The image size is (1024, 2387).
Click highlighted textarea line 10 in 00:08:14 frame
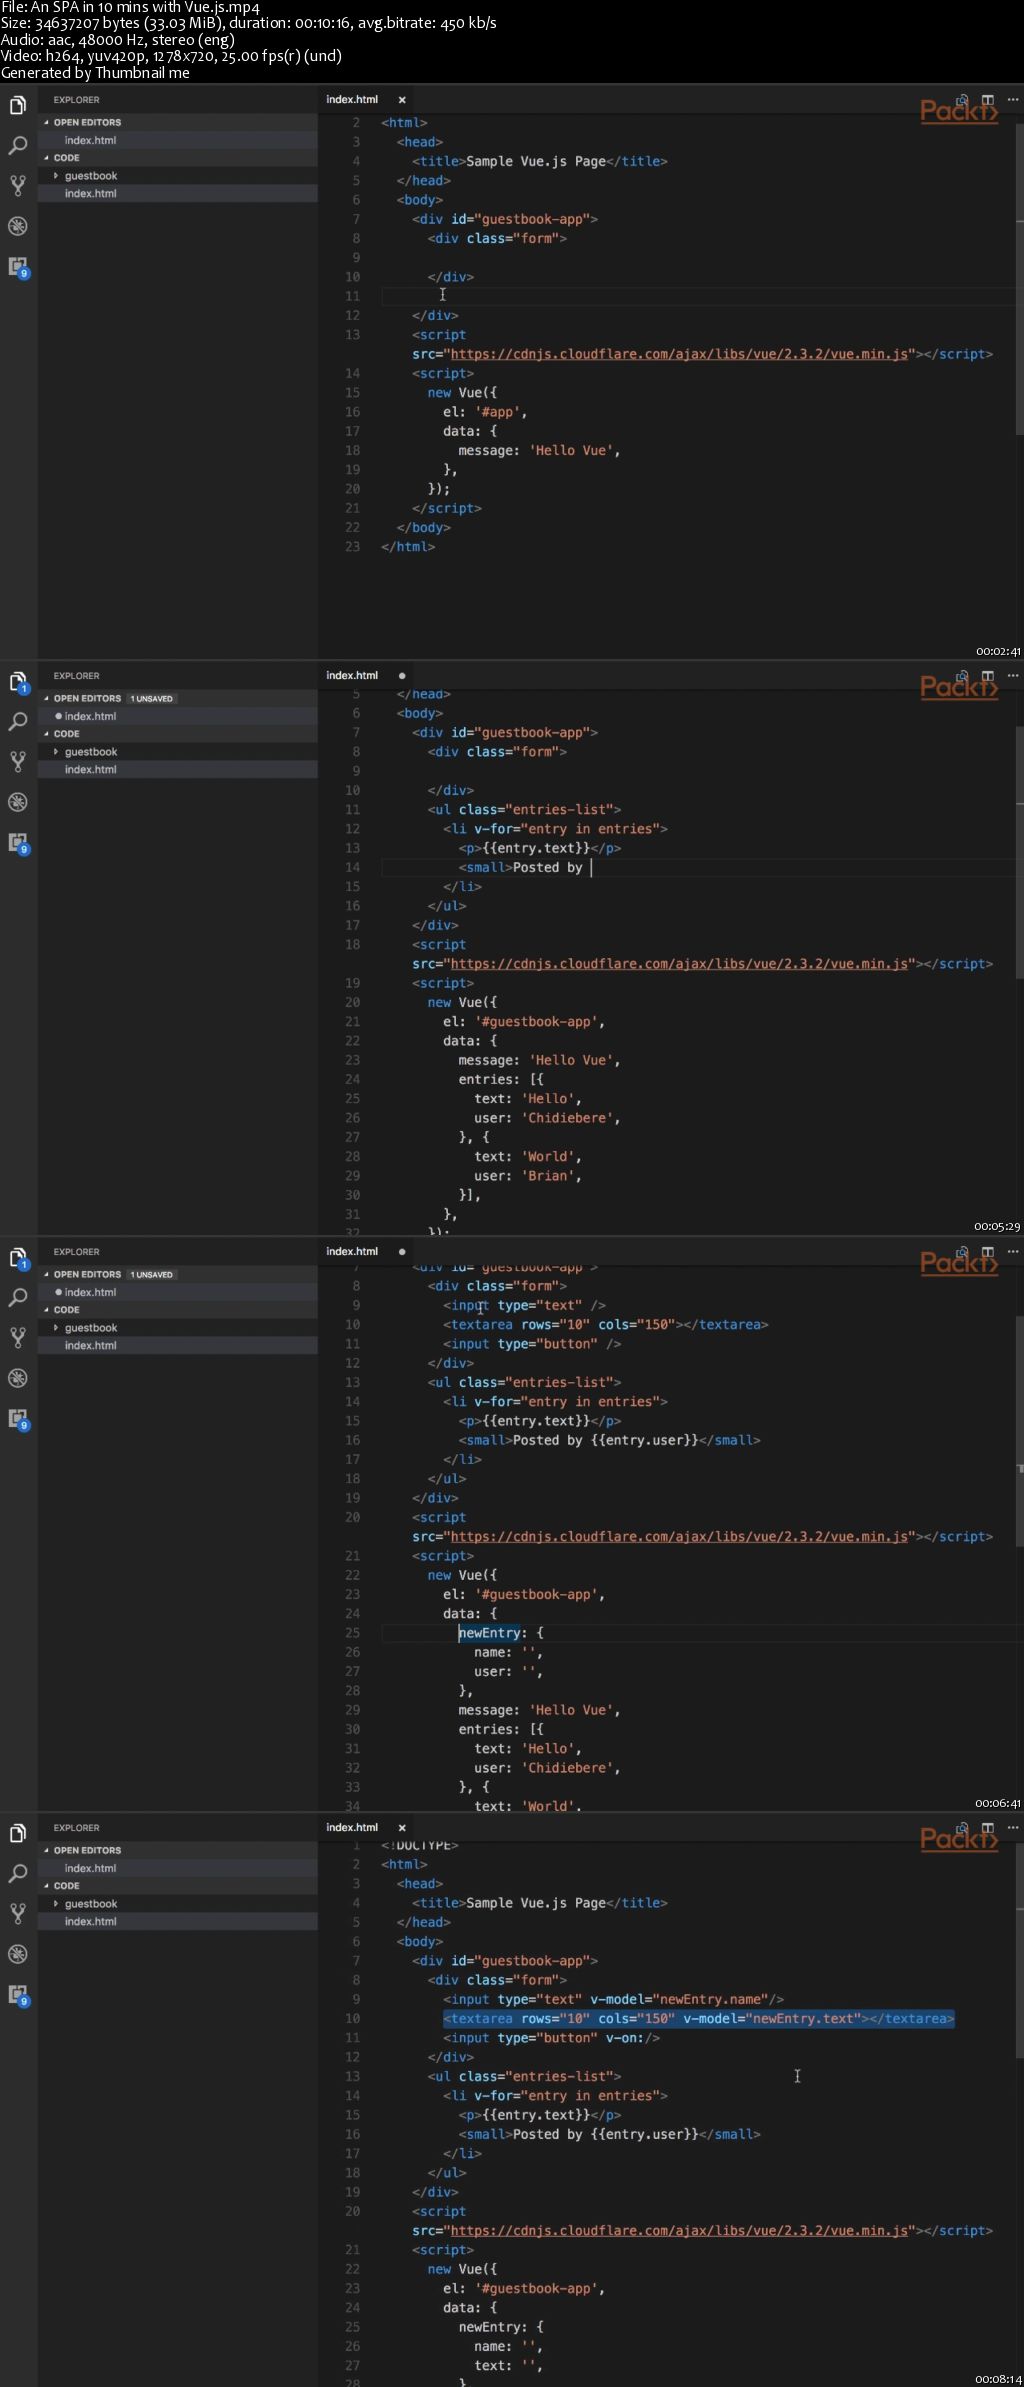[x=699, y=2019]
